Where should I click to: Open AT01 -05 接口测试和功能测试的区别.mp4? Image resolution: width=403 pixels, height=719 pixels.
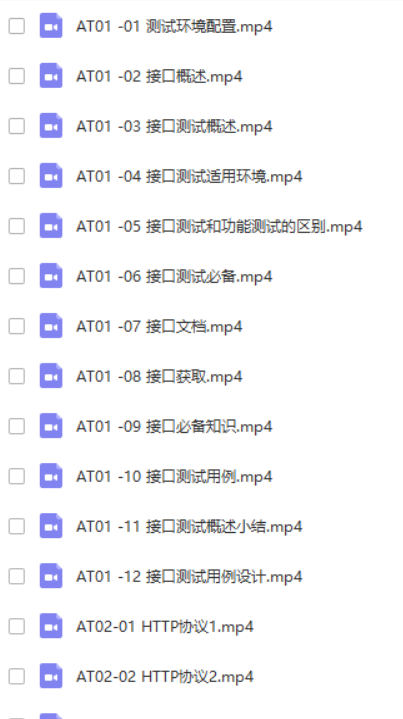(x=219, y=226)
